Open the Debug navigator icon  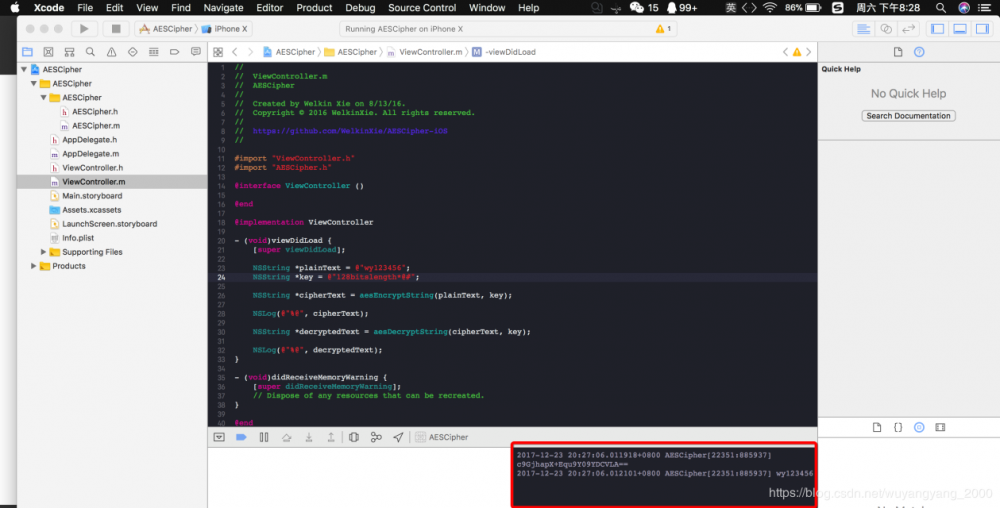pos(154,52)
